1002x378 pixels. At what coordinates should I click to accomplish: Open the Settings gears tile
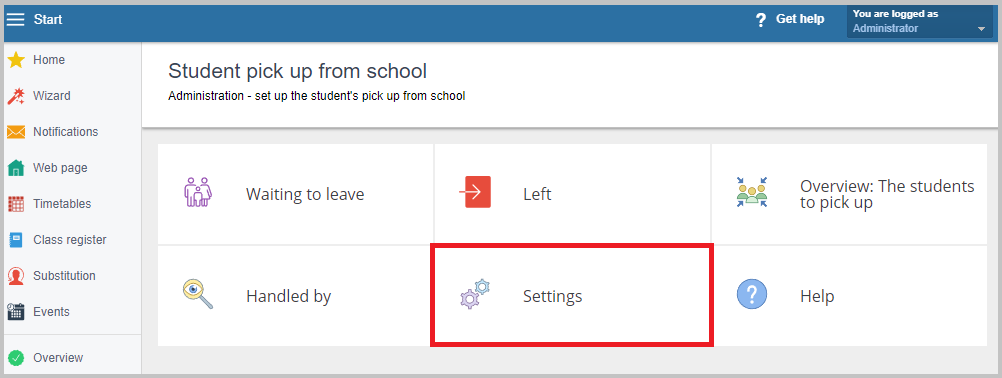tap(573, 296)
